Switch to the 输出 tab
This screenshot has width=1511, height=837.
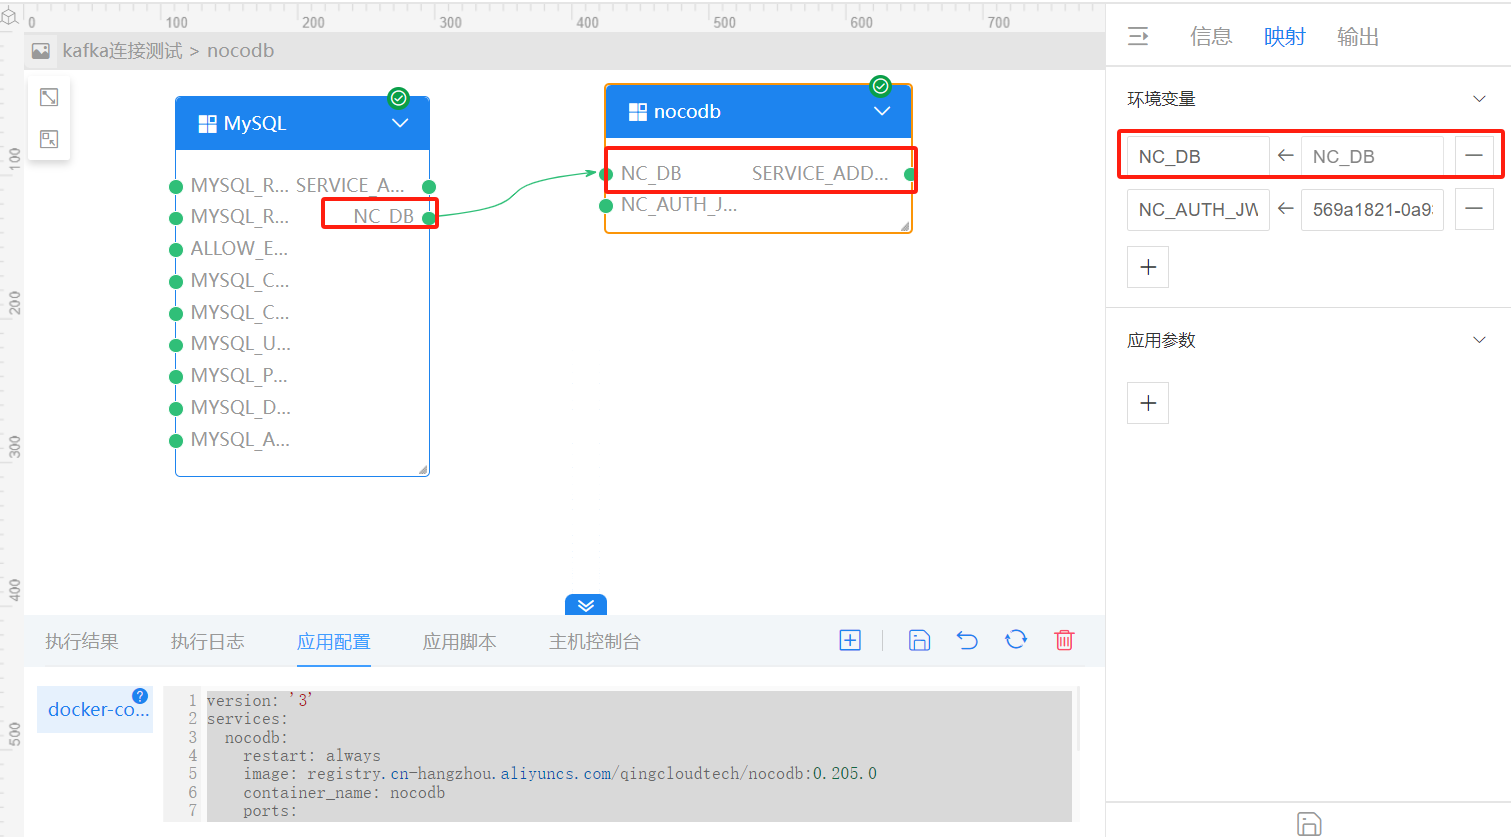[1358, 37]
